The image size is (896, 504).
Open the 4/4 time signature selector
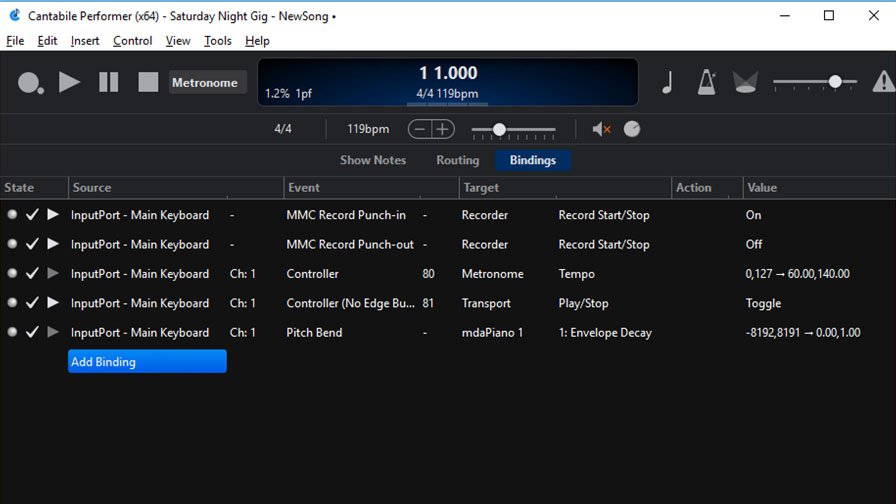283,129
